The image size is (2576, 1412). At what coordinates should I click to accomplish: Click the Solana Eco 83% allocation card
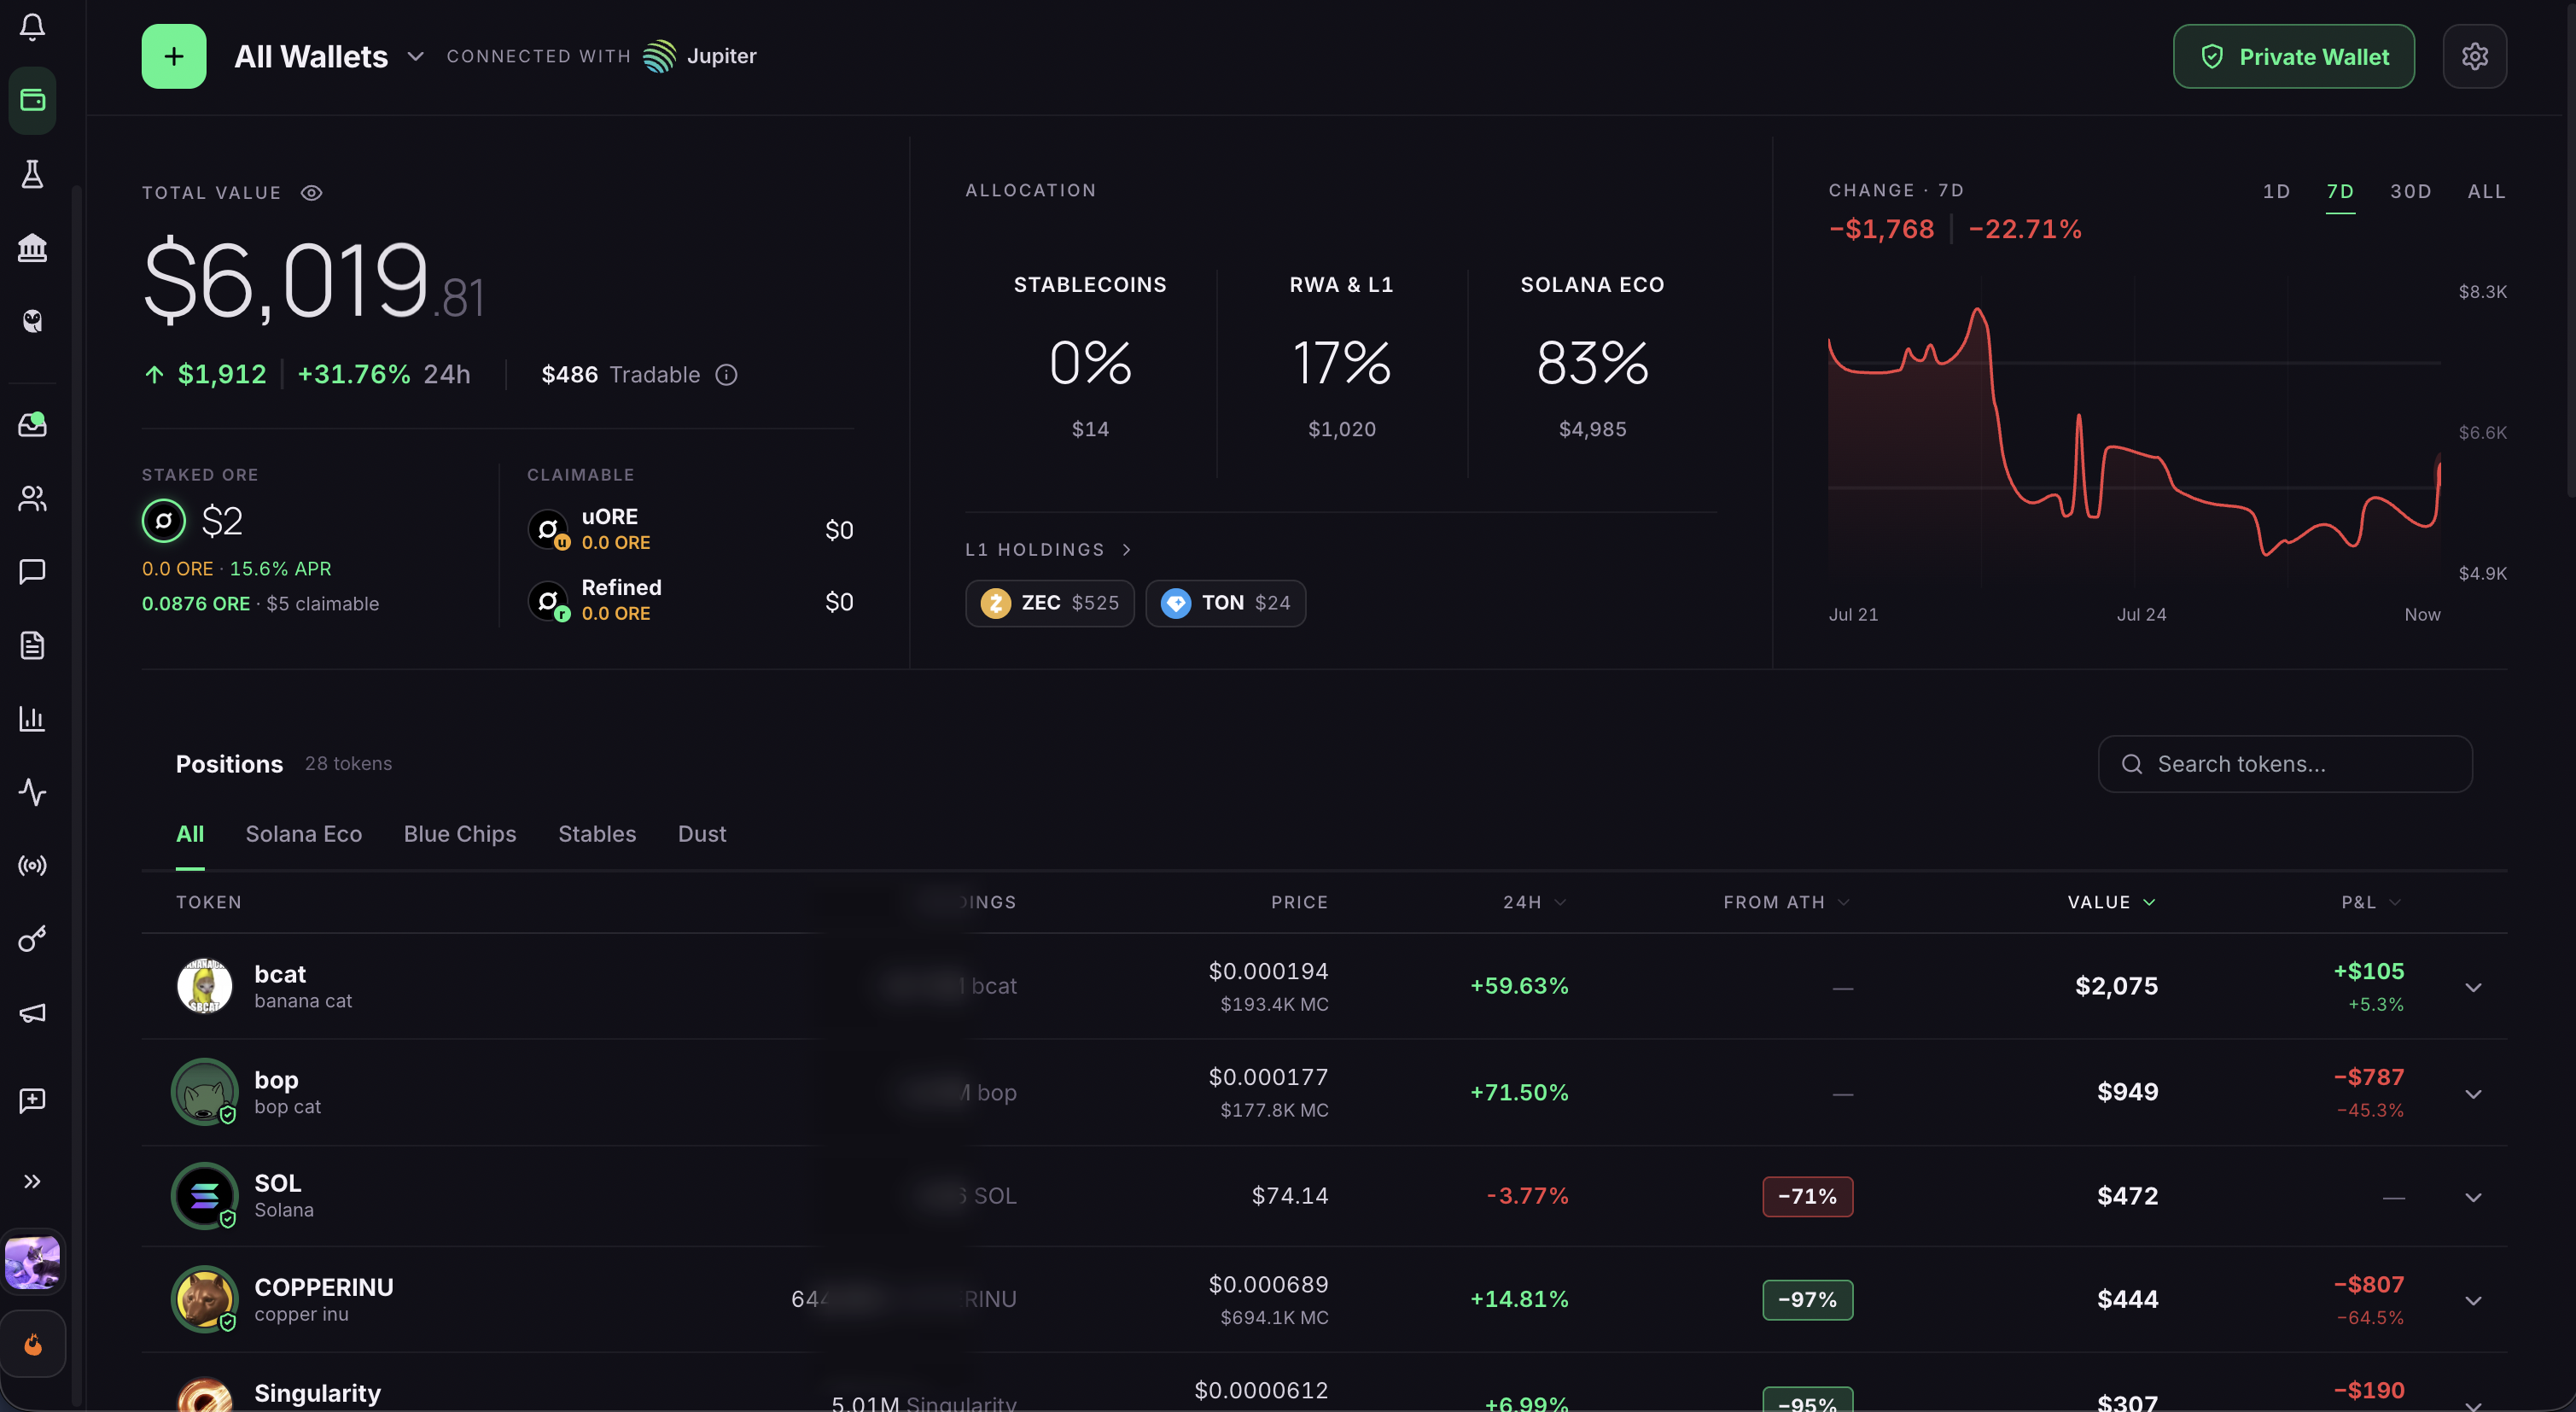(x=1593, y=358)
